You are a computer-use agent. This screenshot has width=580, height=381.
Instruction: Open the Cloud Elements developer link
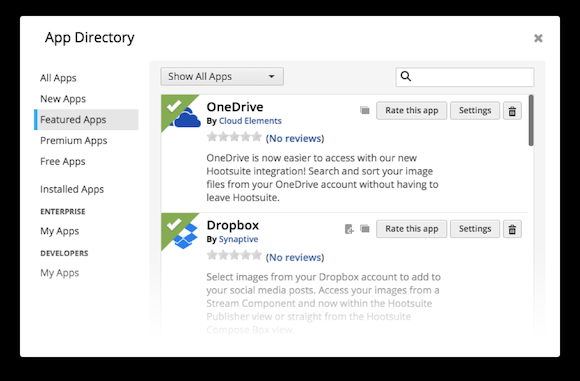(x=250, y=121)
